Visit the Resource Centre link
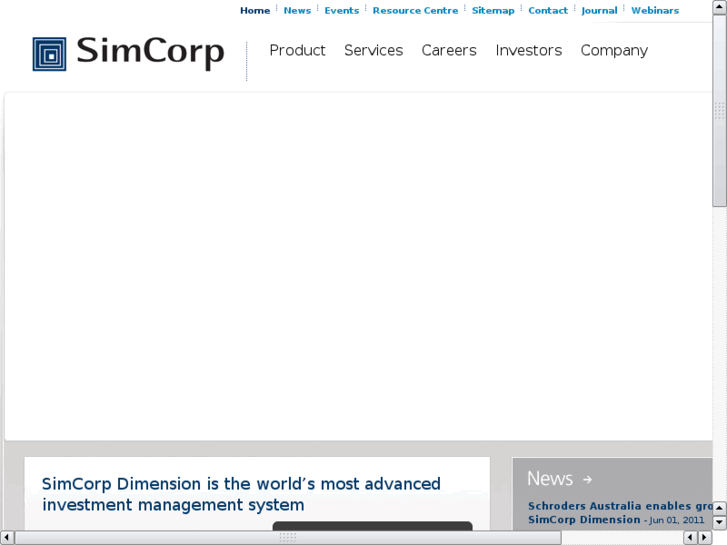Image resolution: width=727 pixels, height=545 pixels. pos(415,10)
